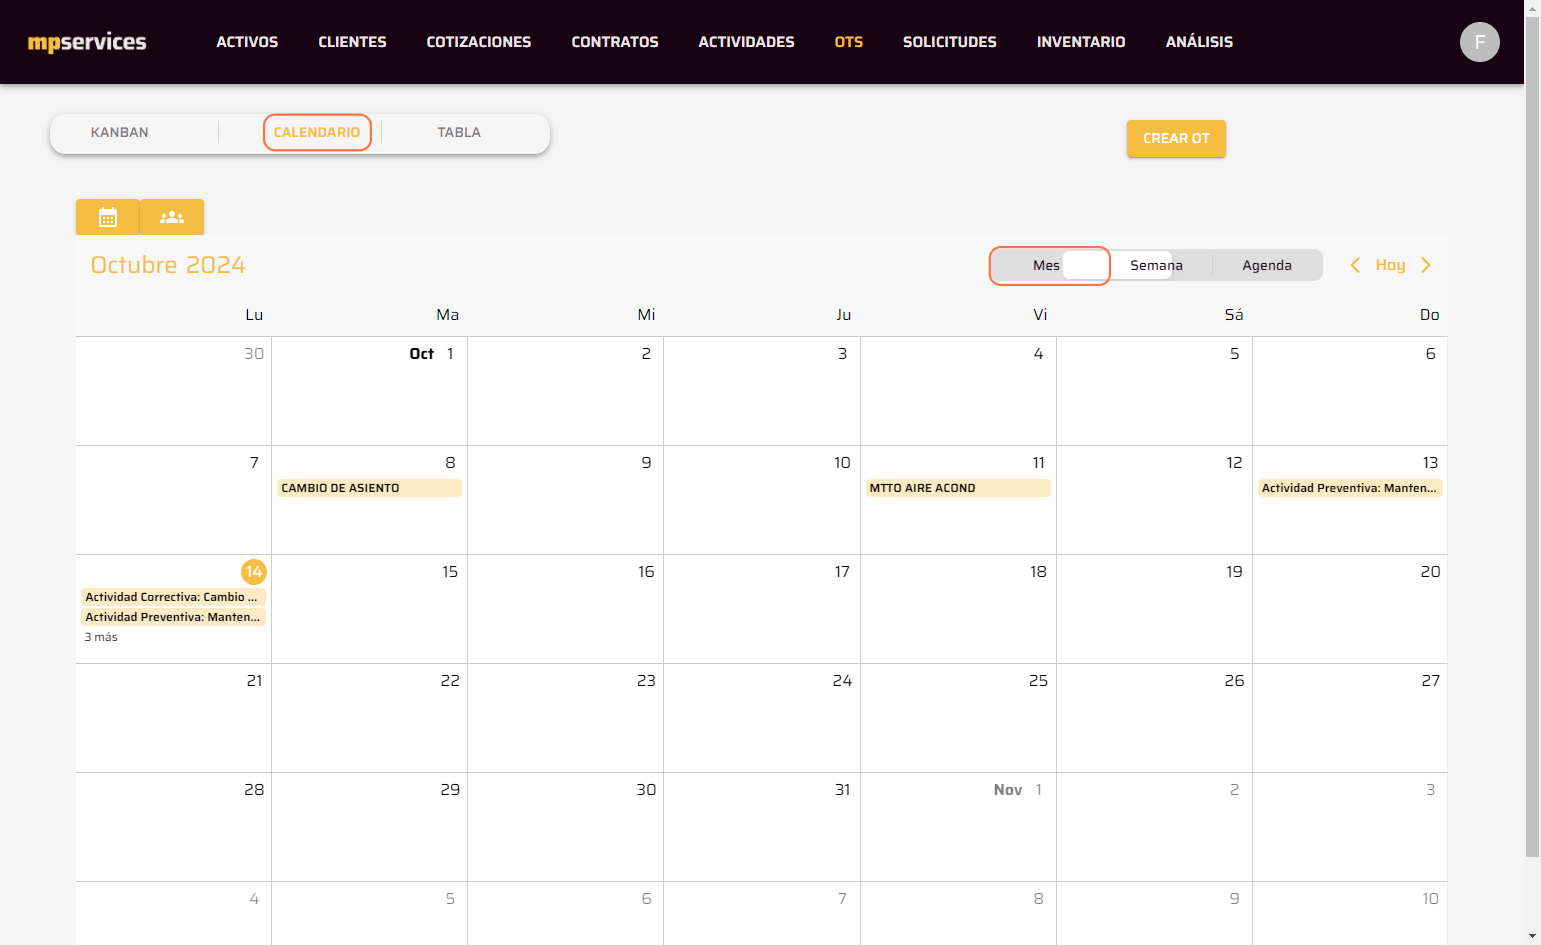The image size is (1541, 945).
Task: Open COTIZACIONES menu
Action: (479, 42)
